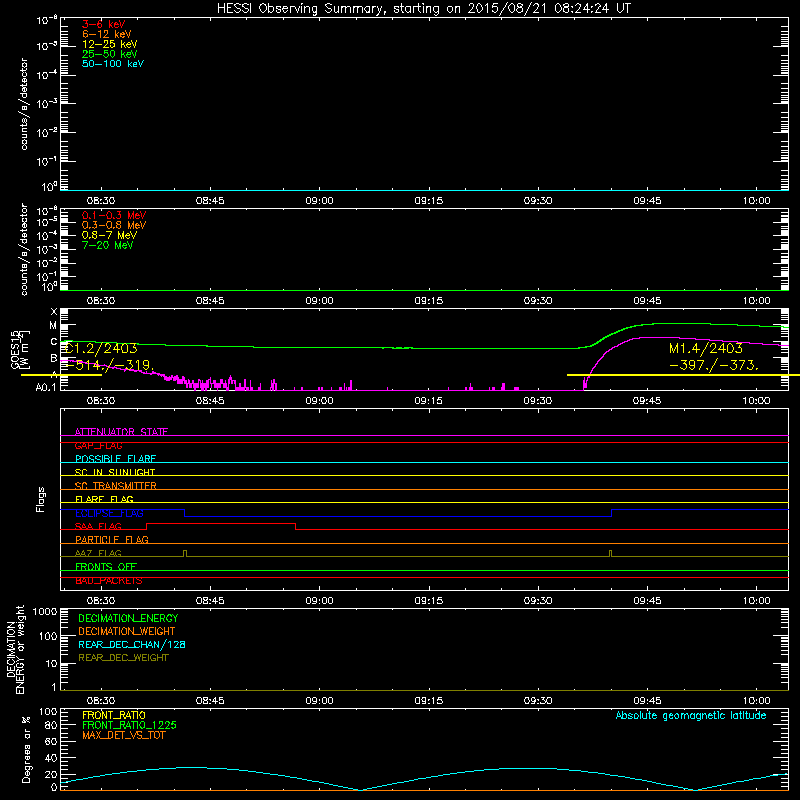The height and width of the screenshot is (800, 800).
Task: Click the REAR_DEC_WEIGHT legend label
Action: [123, 658]
